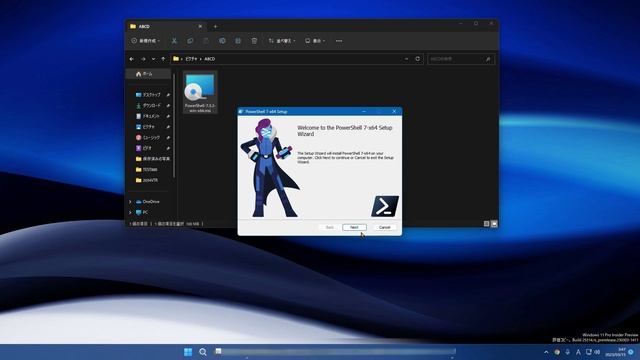
Task: Open the Windows Start menu
Action: point(188,352)
